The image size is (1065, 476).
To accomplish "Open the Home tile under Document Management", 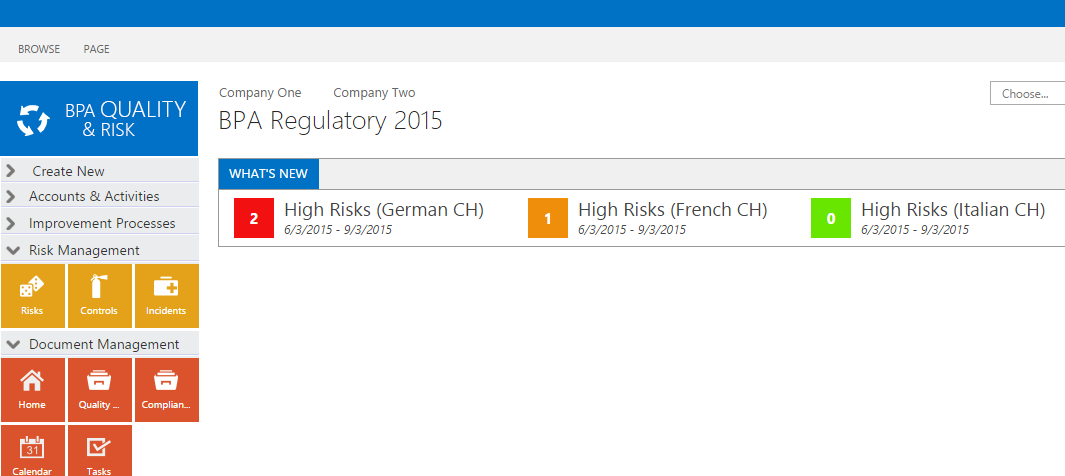I will (x=33, y=390).
